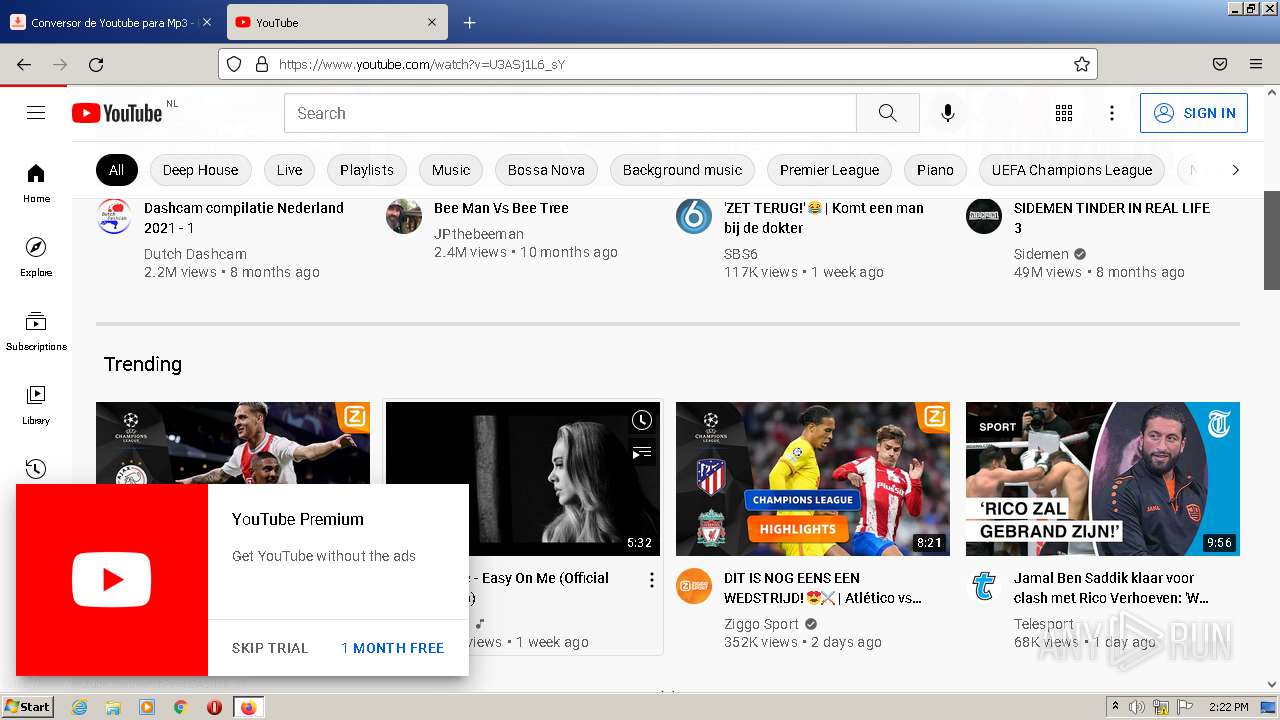
Task: Open volume control in system tray
Action: [1137, 707]
